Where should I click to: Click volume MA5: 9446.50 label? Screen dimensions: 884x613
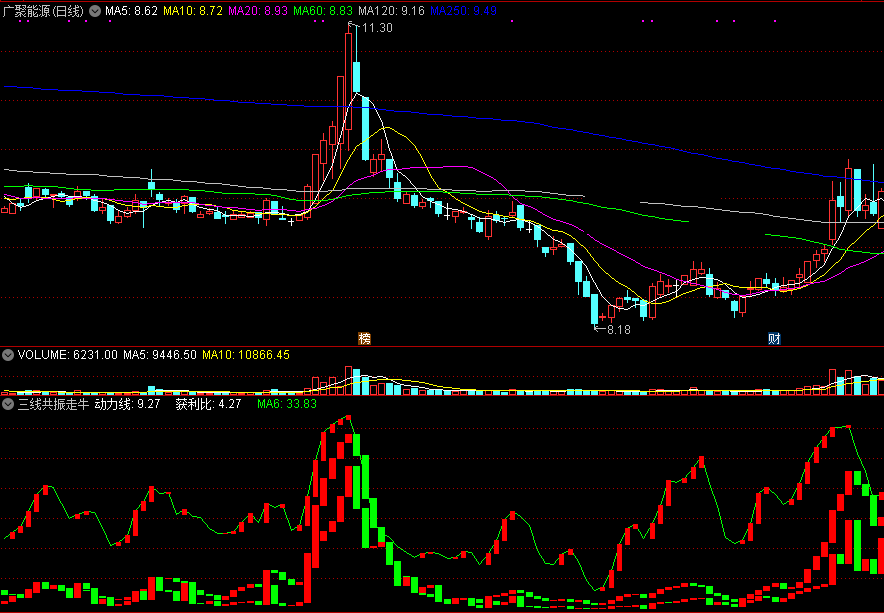click(x=160, y=355)
